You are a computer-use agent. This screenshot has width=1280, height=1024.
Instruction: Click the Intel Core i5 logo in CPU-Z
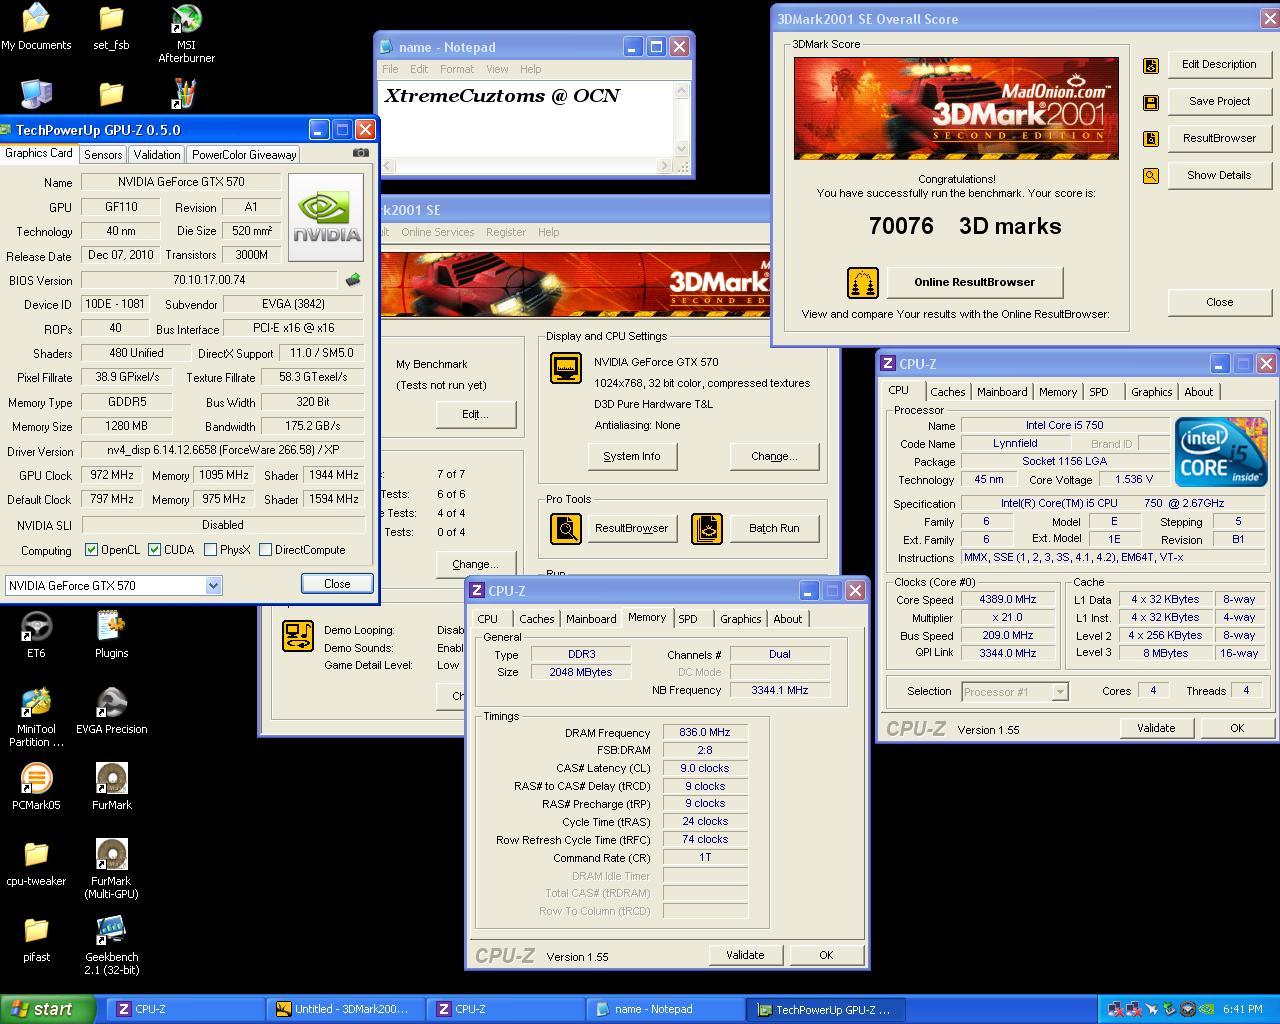(1221, 452)
